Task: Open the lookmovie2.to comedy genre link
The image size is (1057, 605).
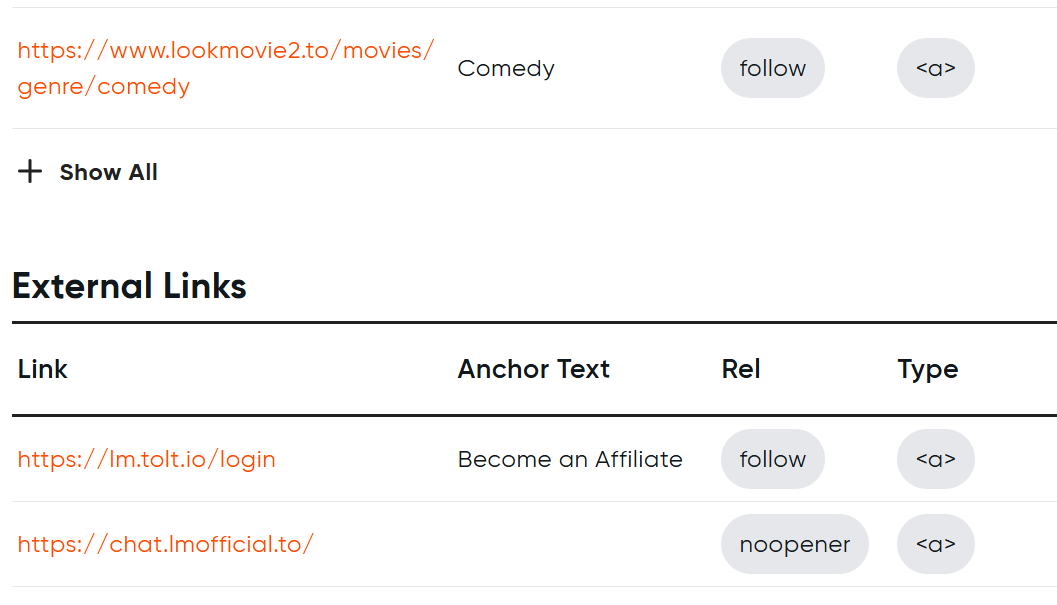Action: (x=226, y=68)
